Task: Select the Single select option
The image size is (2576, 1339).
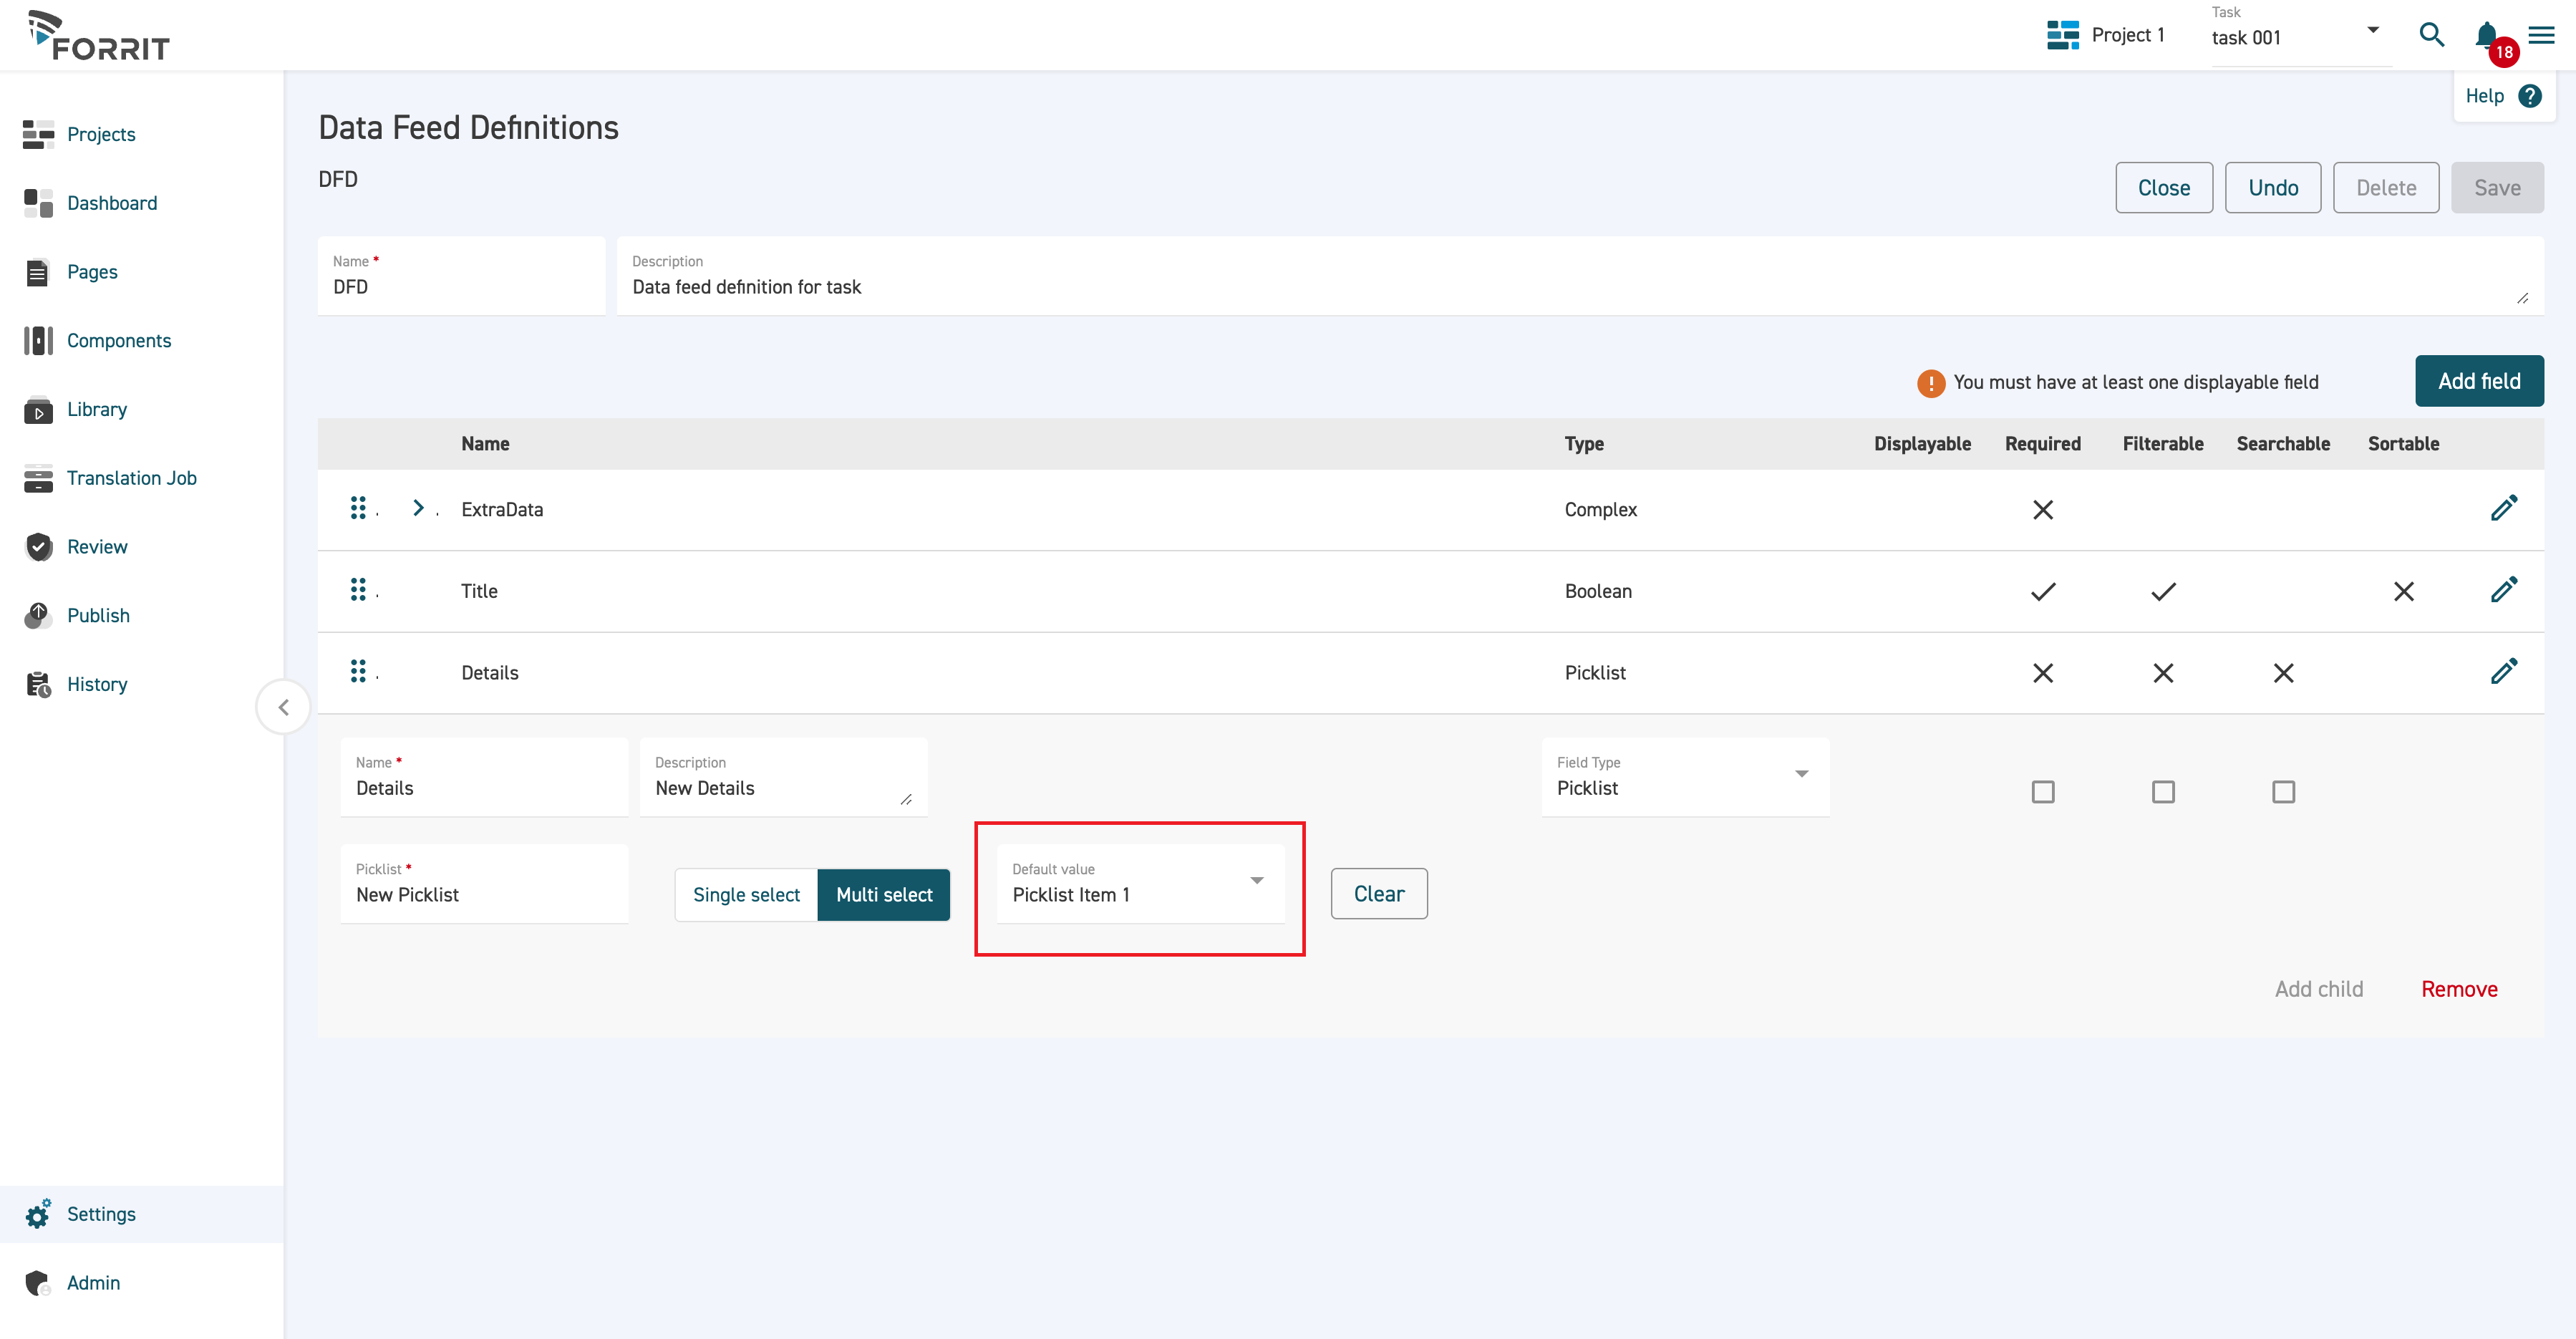Action: point(745,894)
